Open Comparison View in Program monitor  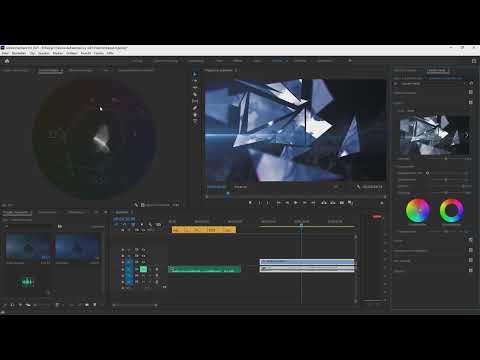click(x=350, y=203)
